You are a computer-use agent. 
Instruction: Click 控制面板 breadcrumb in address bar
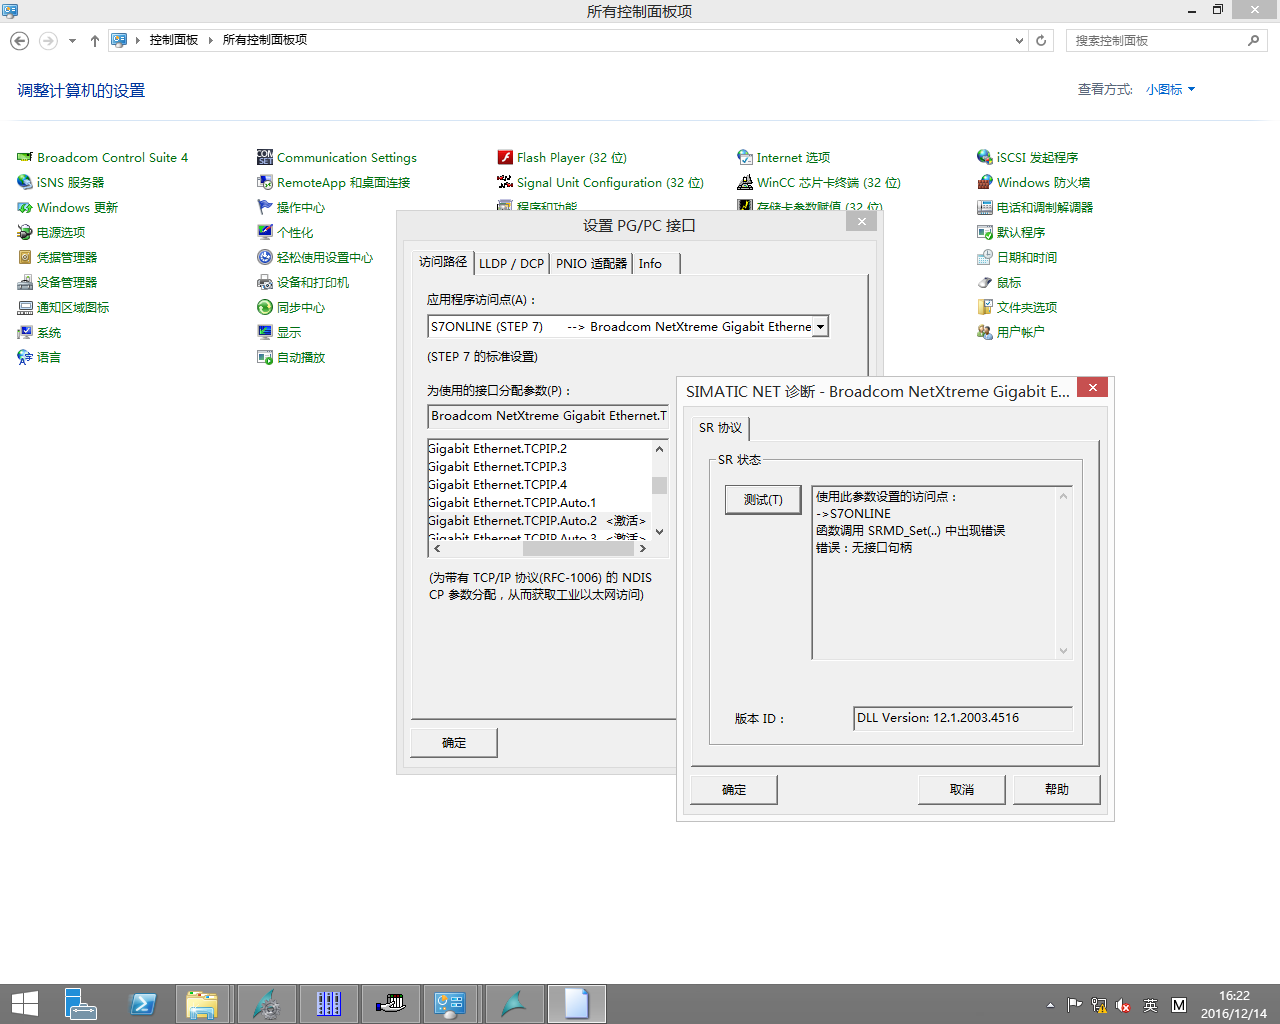tap(174, 40)
